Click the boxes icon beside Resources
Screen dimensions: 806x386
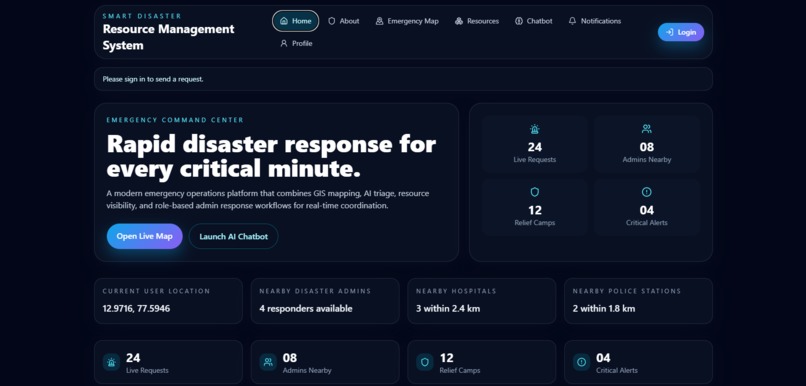459,21
